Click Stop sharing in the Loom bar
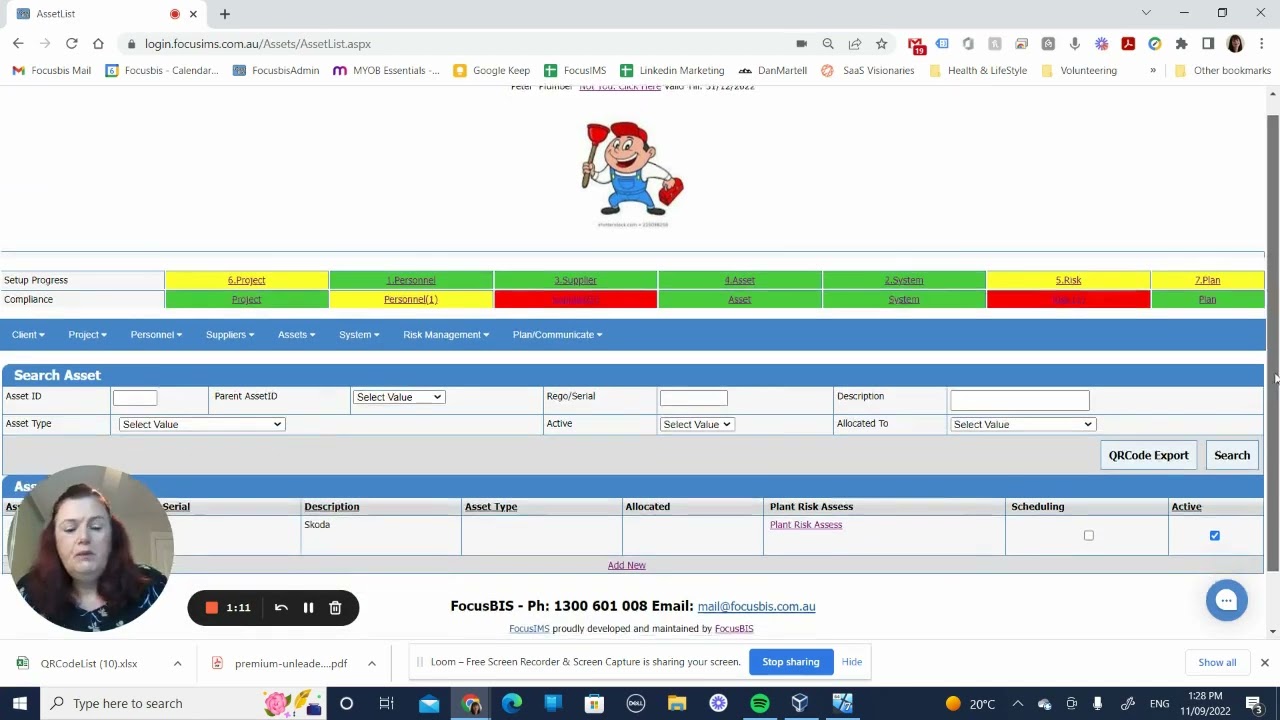Screen dimensions: 1280x720 tap(791, 662)
